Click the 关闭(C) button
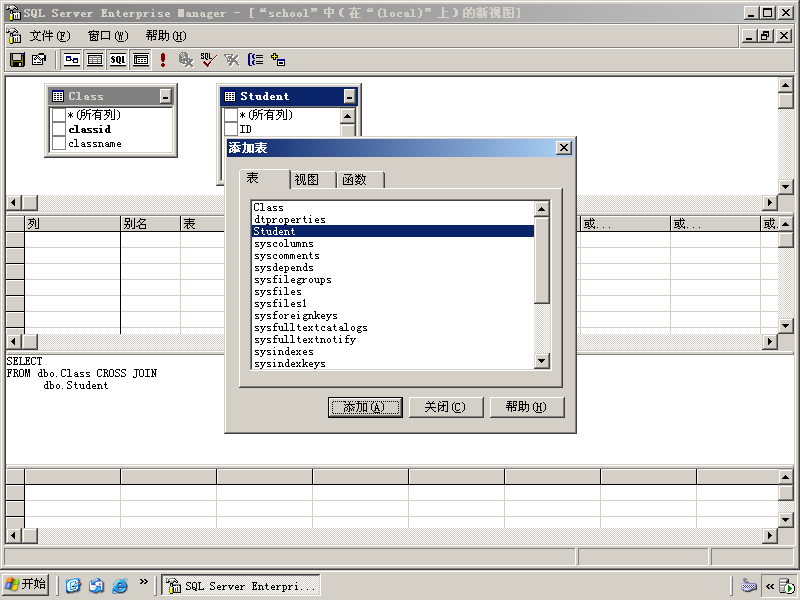Image resolution: width=800 pixels, height=600 pixels. 446,407
